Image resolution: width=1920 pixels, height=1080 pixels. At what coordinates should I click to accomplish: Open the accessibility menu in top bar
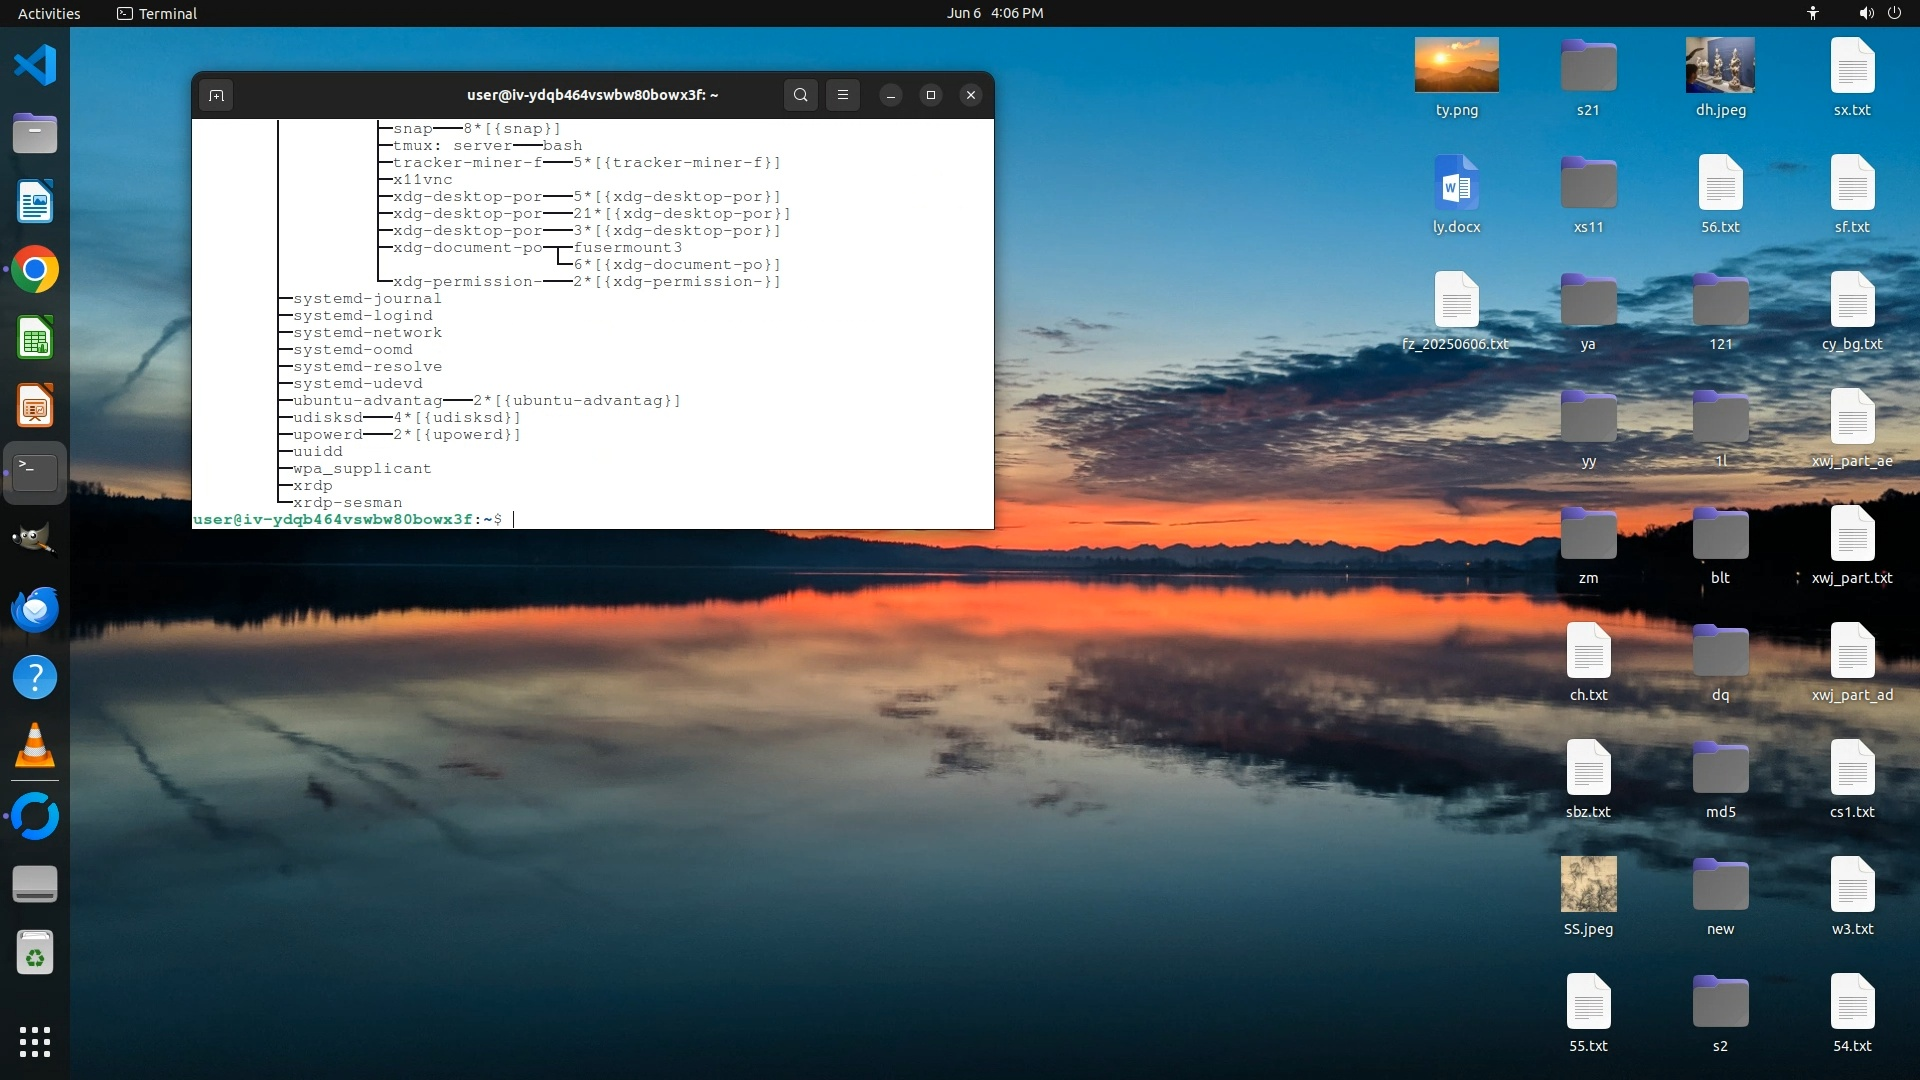pyautogui.click(x=1812, y=13)
